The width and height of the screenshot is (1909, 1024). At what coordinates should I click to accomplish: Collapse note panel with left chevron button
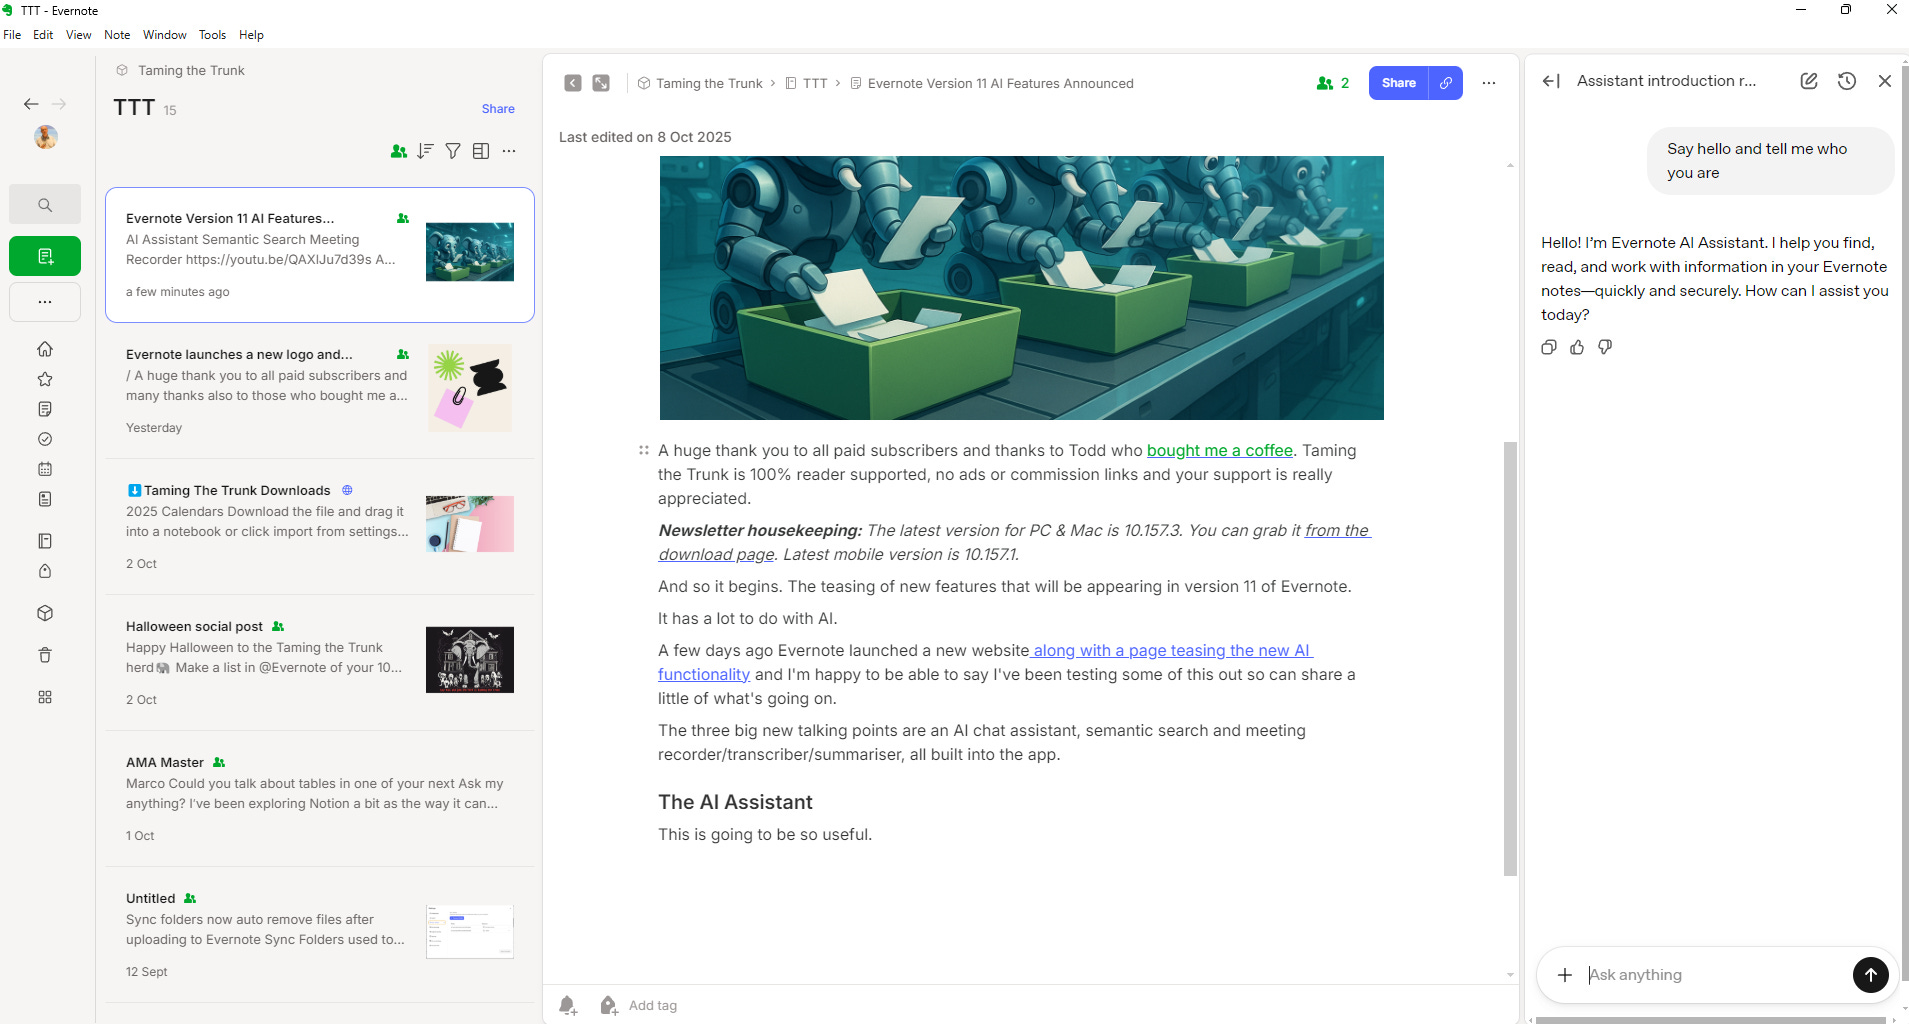(572, 83)
